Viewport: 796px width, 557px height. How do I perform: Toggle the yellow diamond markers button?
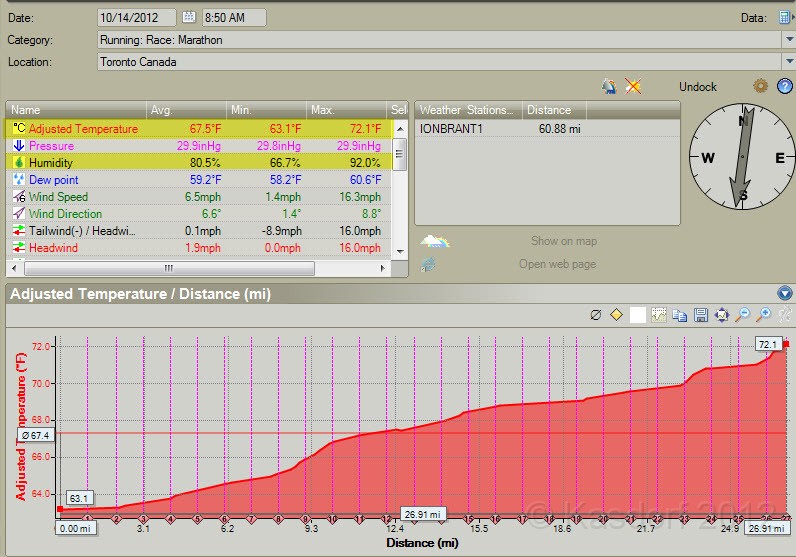coord(617,315)
